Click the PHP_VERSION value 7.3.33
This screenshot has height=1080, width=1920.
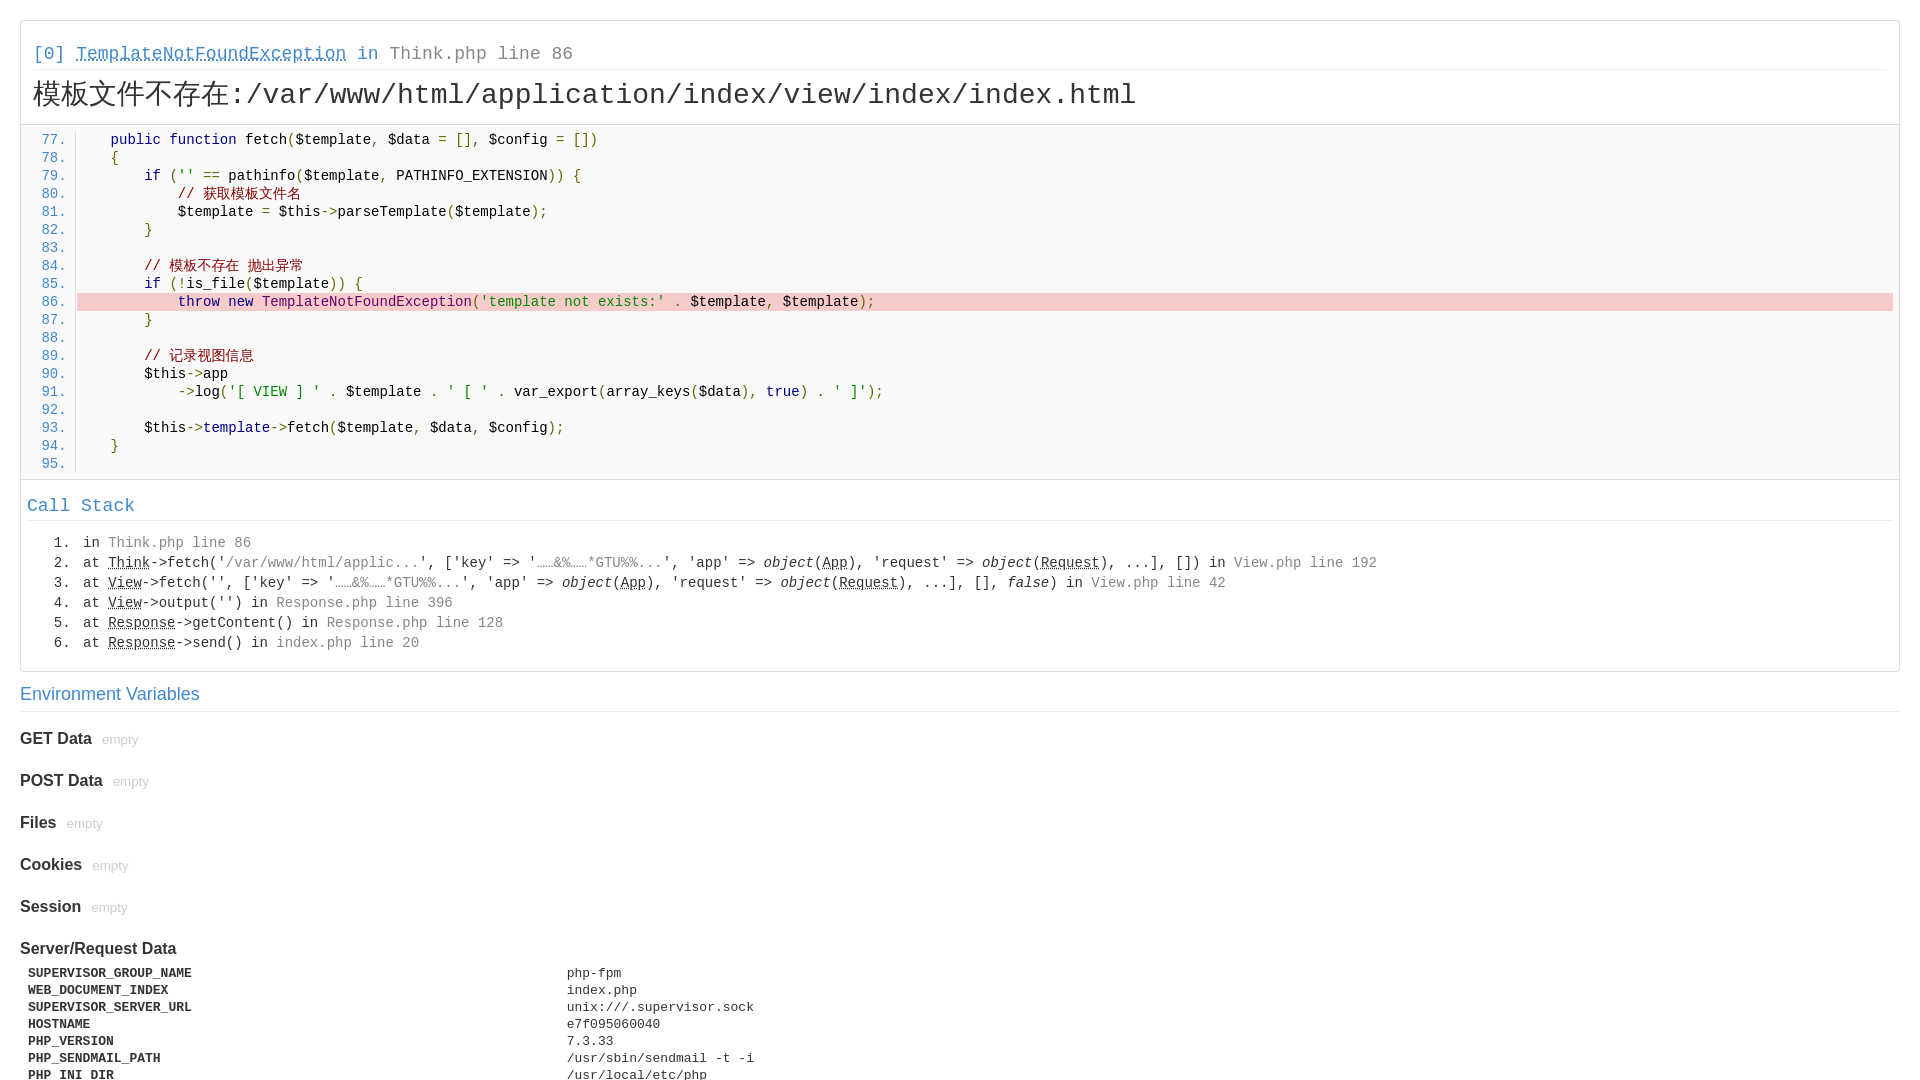tap(590, 1042)
